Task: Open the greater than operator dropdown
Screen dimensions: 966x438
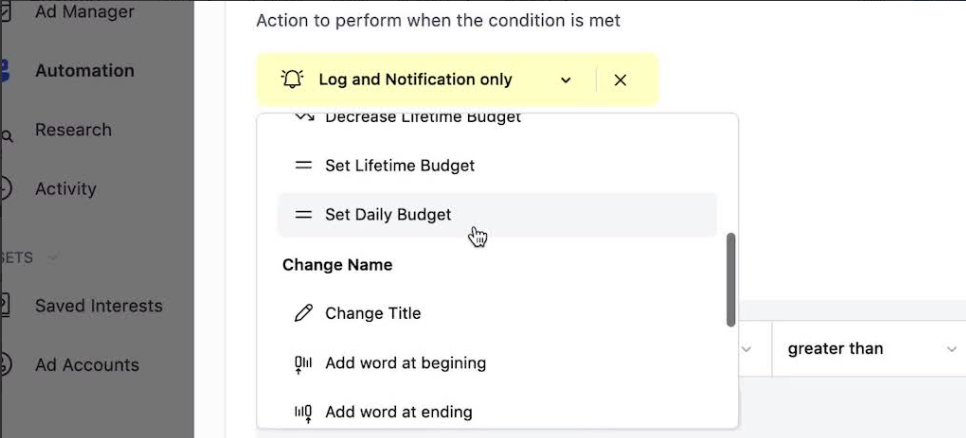Action: click(x=868, y=349)
